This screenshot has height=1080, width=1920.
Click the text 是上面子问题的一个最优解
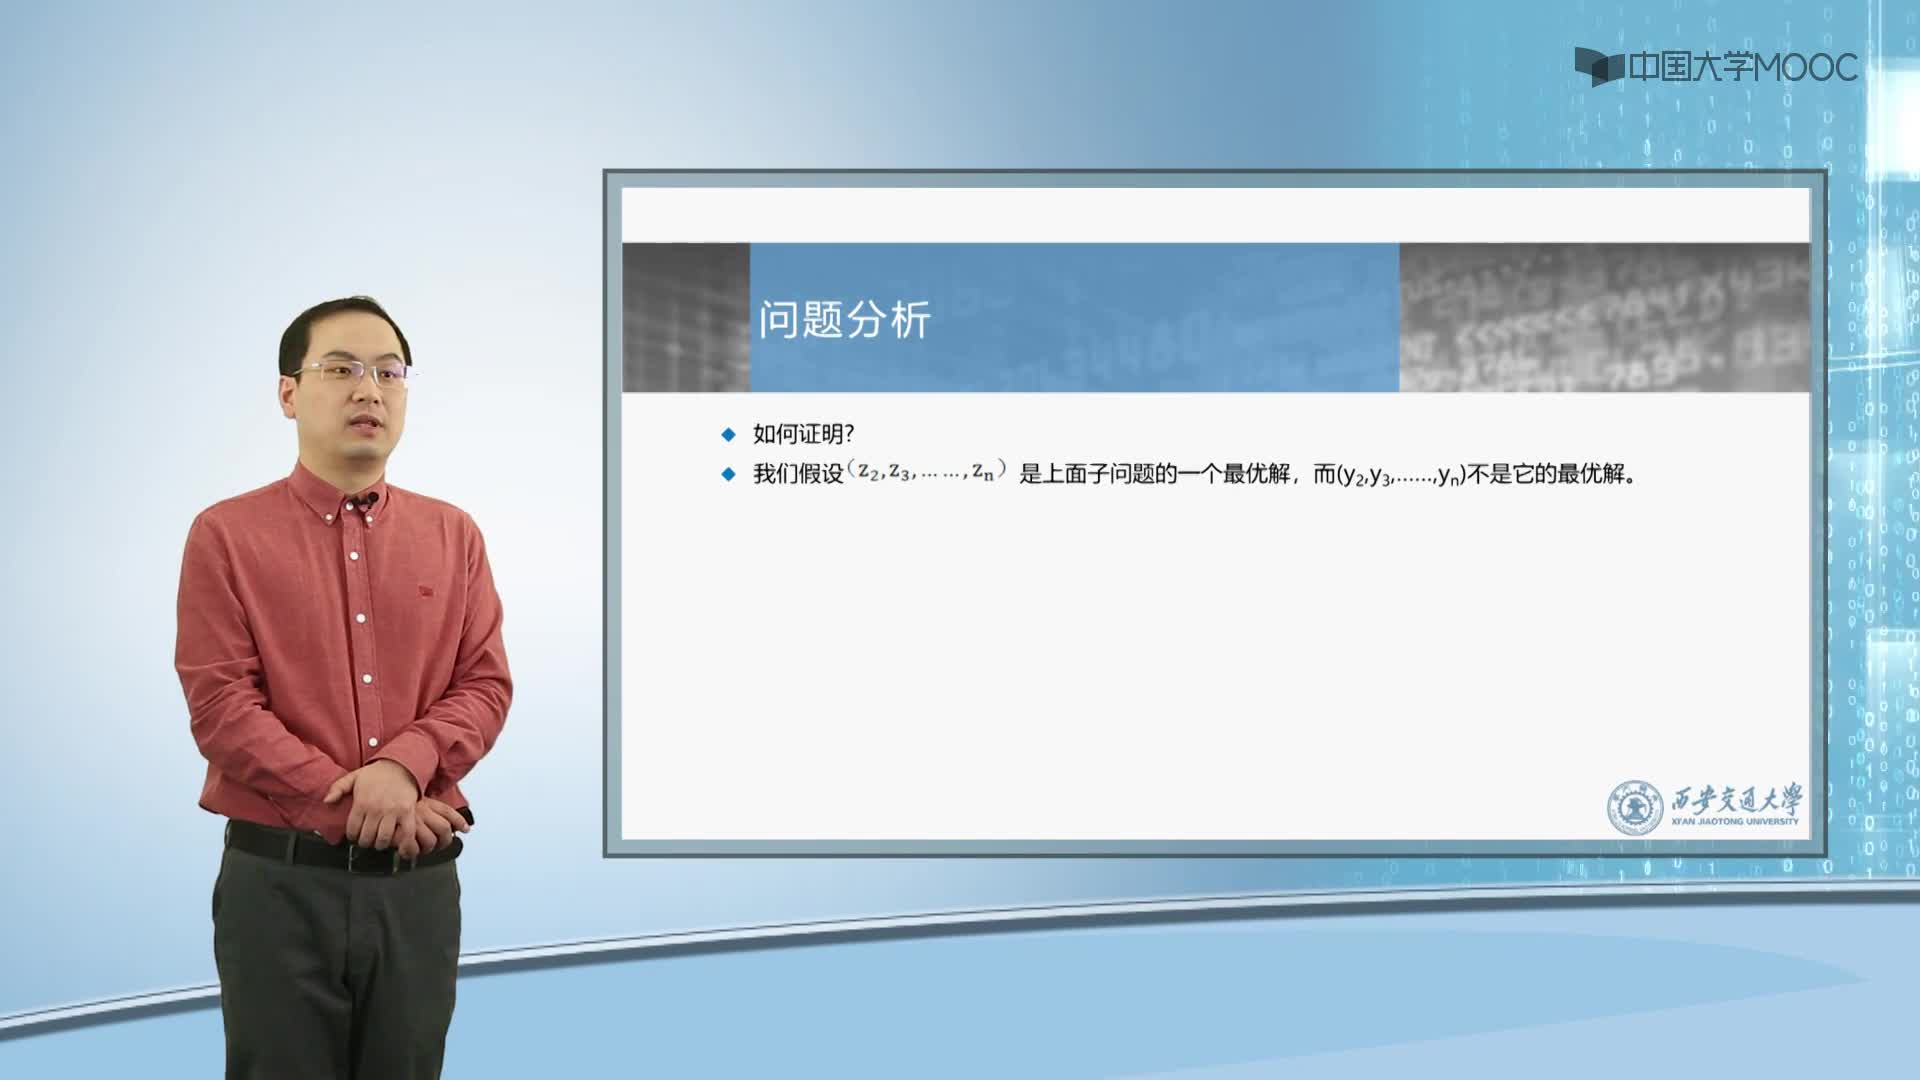[x=1154, y=474]
